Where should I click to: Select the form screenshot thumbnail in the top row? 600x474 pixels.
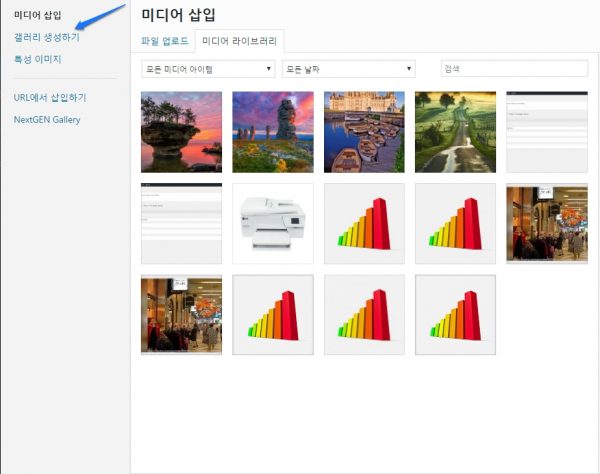(x=546, y=132)
